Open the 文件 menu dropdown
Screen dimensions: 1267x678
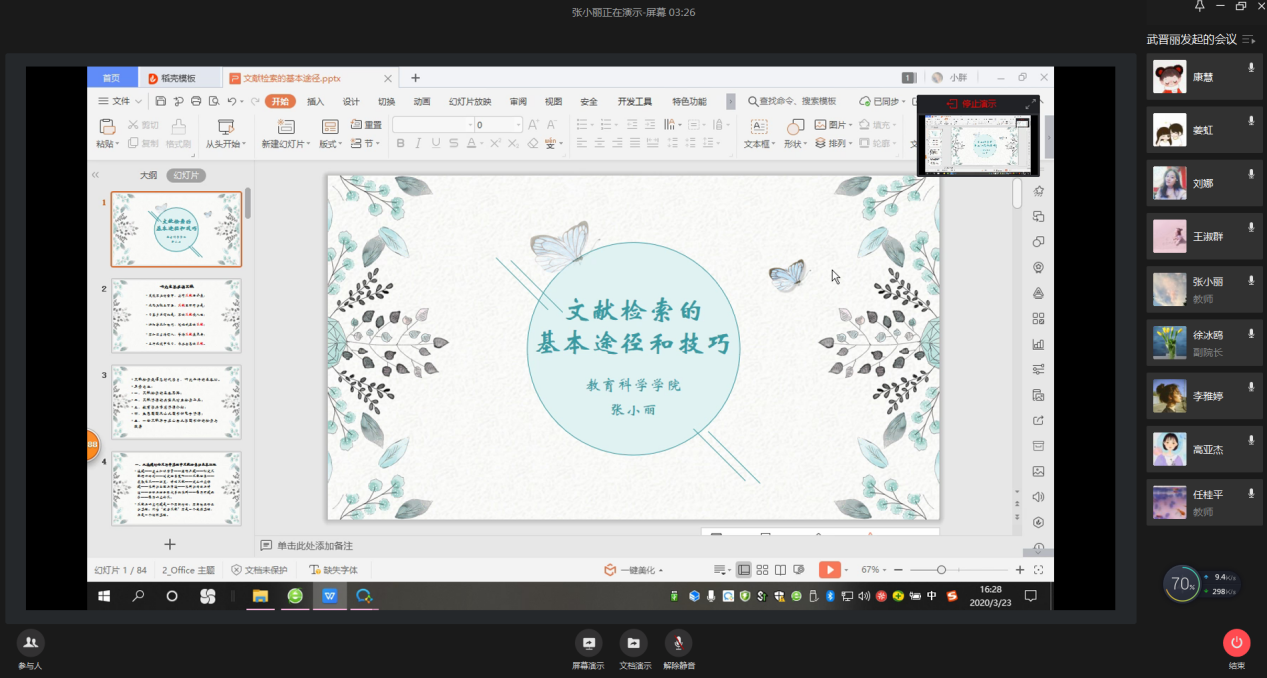pos(121,101)
